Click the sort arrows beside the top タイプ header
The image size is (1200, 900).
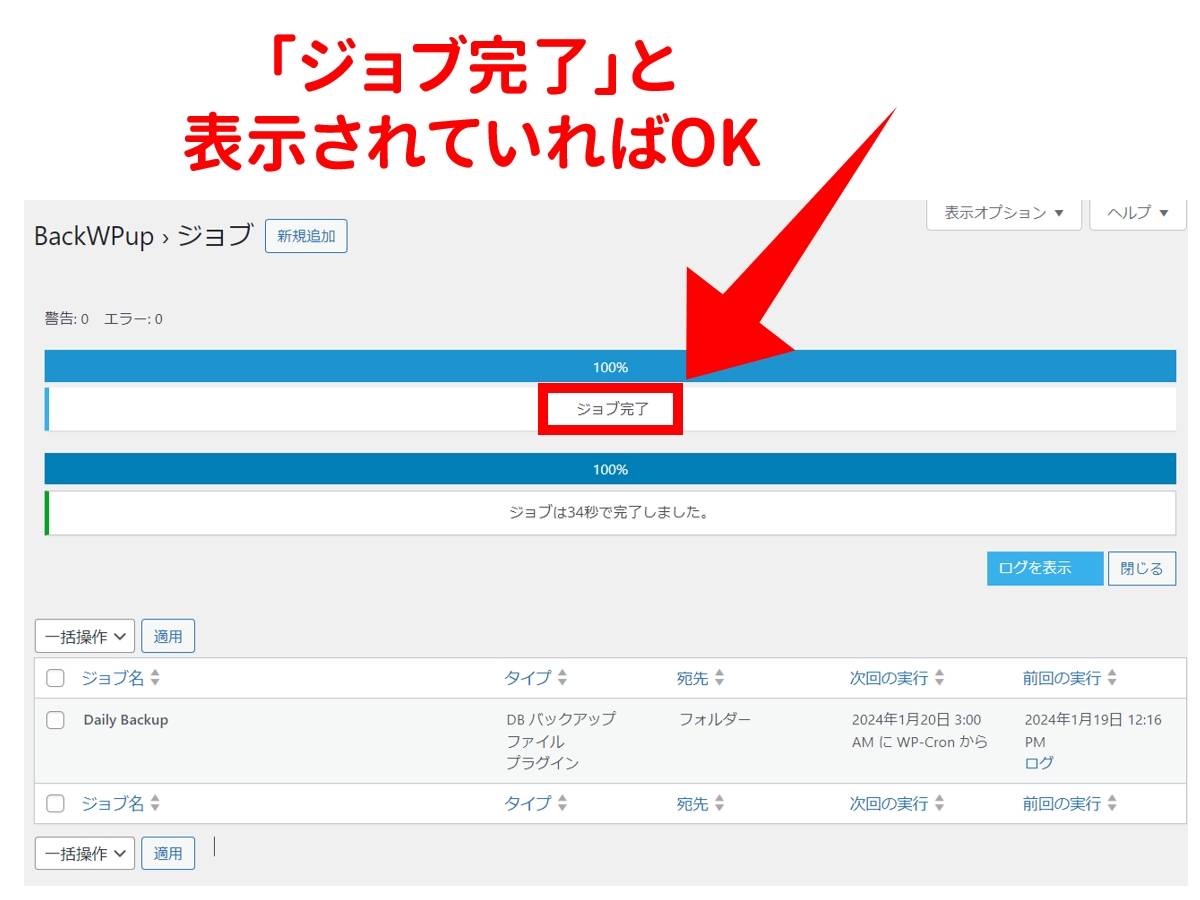click(x=562, y=678)
